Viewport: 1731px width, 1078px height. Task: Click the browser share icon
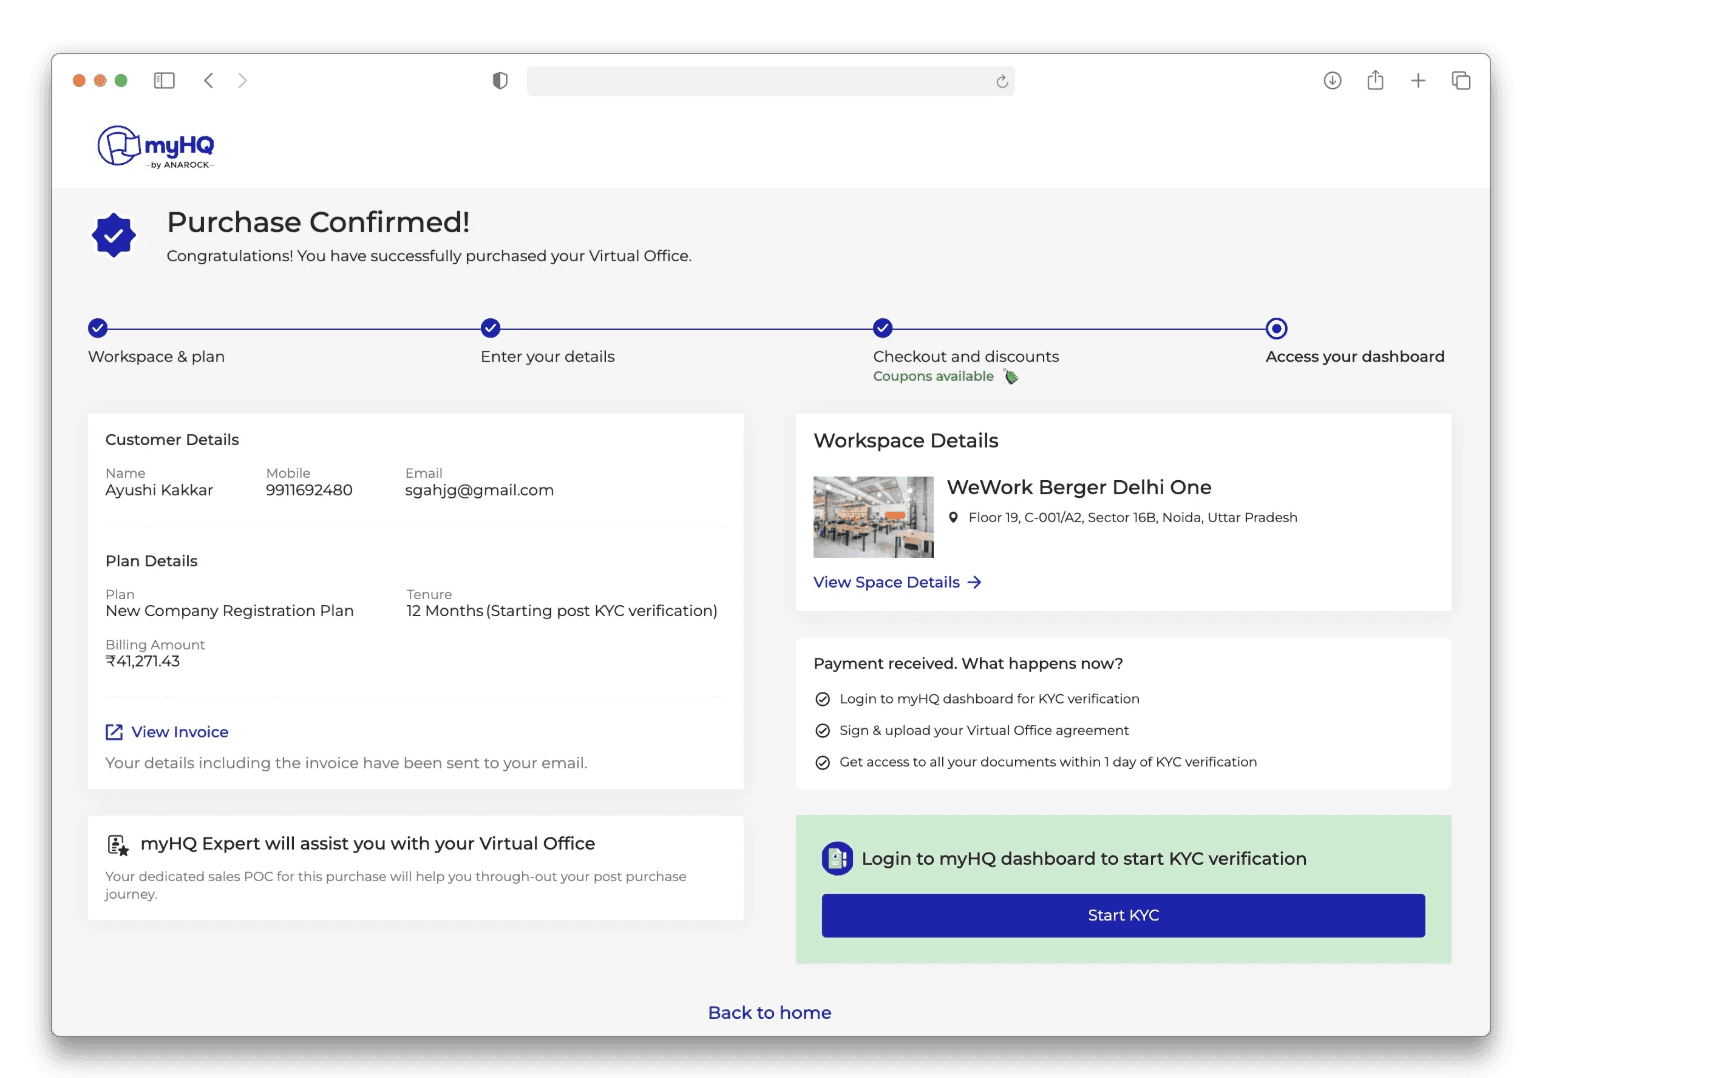pyautogui.click(x=1375, y=80)
